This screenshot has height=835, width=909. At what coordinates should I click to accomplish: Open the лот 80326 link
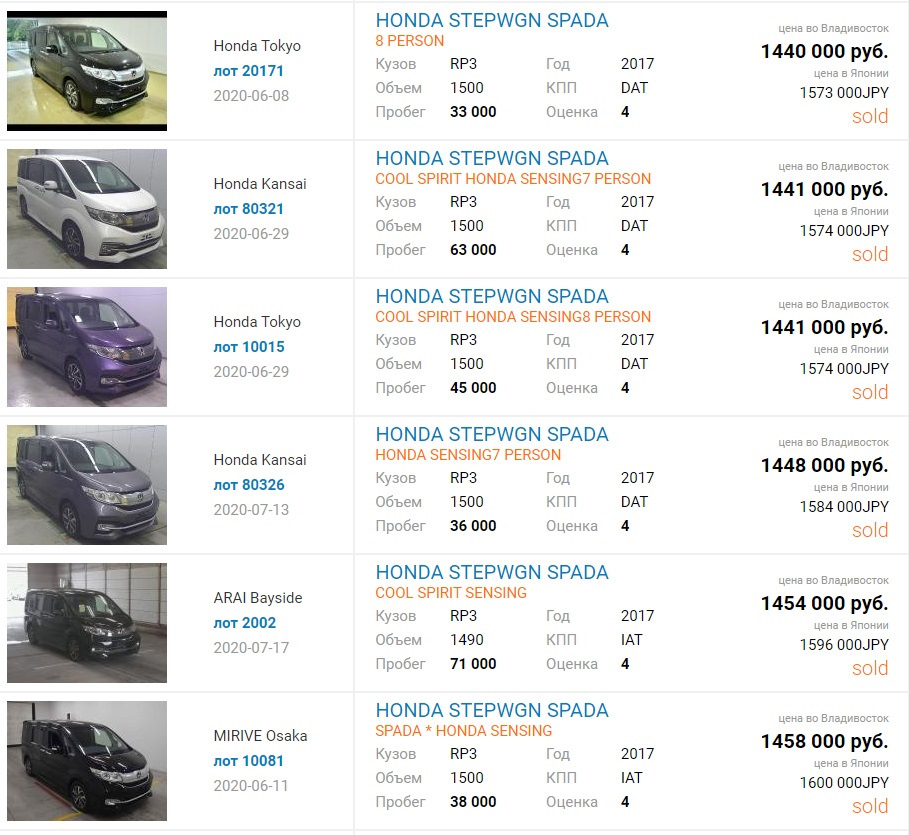point(249,485)
